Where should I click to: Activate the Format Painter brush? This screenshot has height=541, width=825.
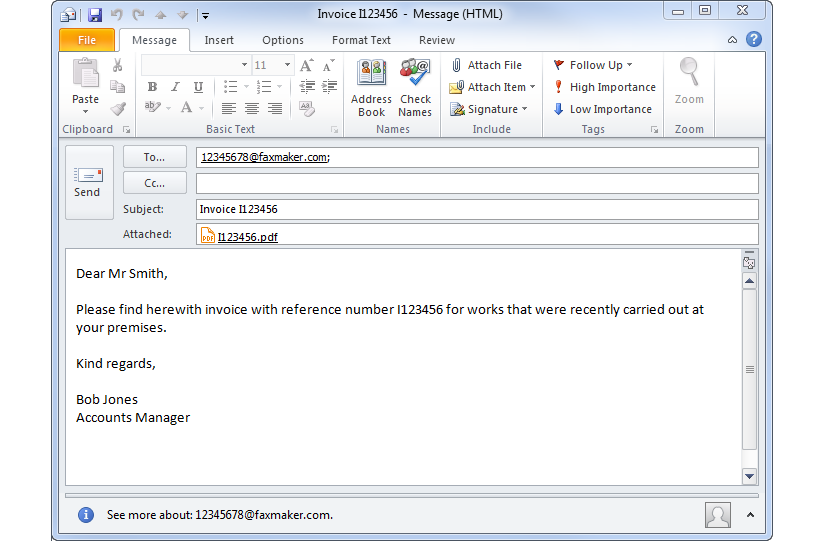[x=118, y=108]
